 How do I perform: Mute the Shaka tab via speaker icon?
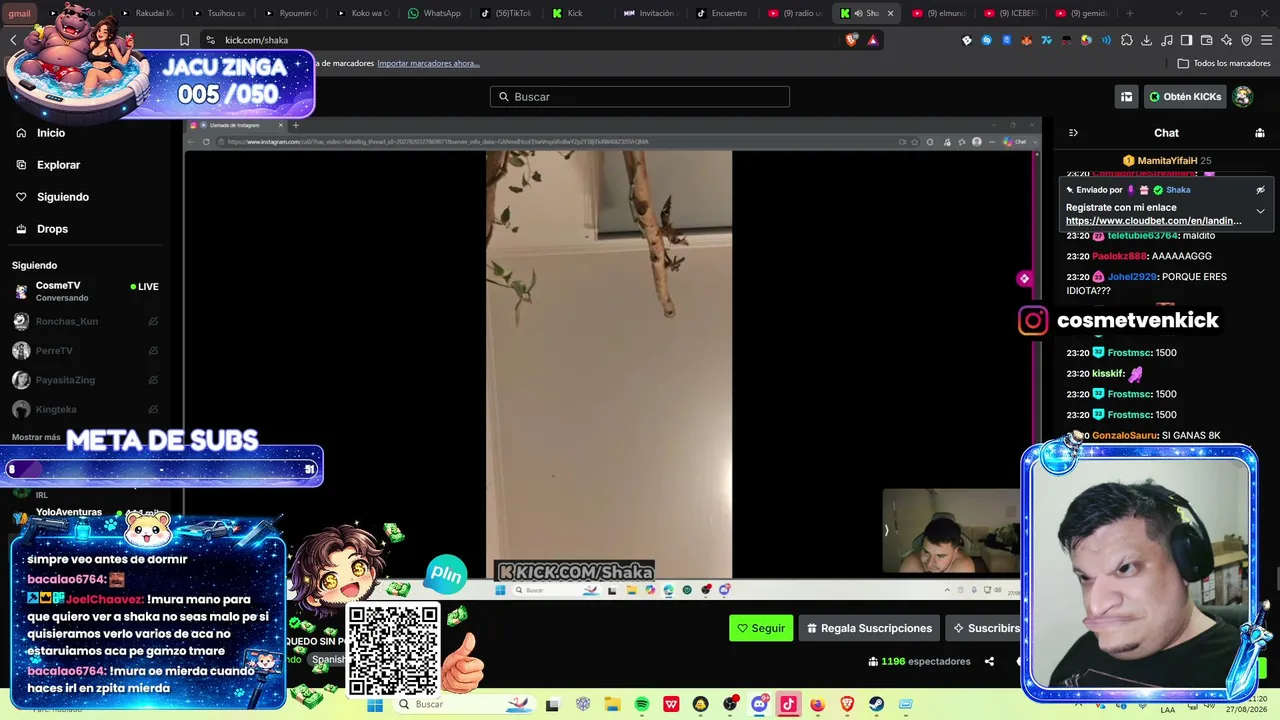[858, 13]
